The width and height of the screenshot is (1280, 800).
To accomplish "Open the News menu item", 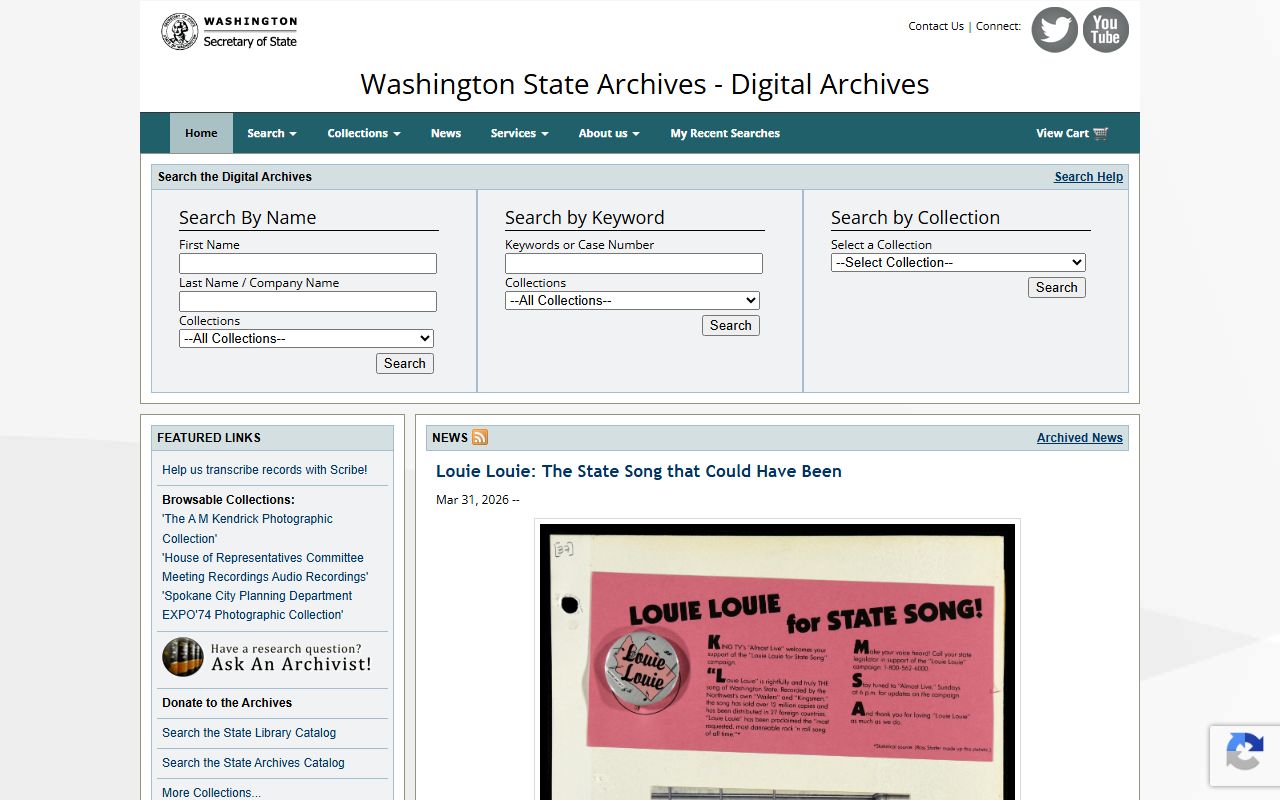I will 446,133.
